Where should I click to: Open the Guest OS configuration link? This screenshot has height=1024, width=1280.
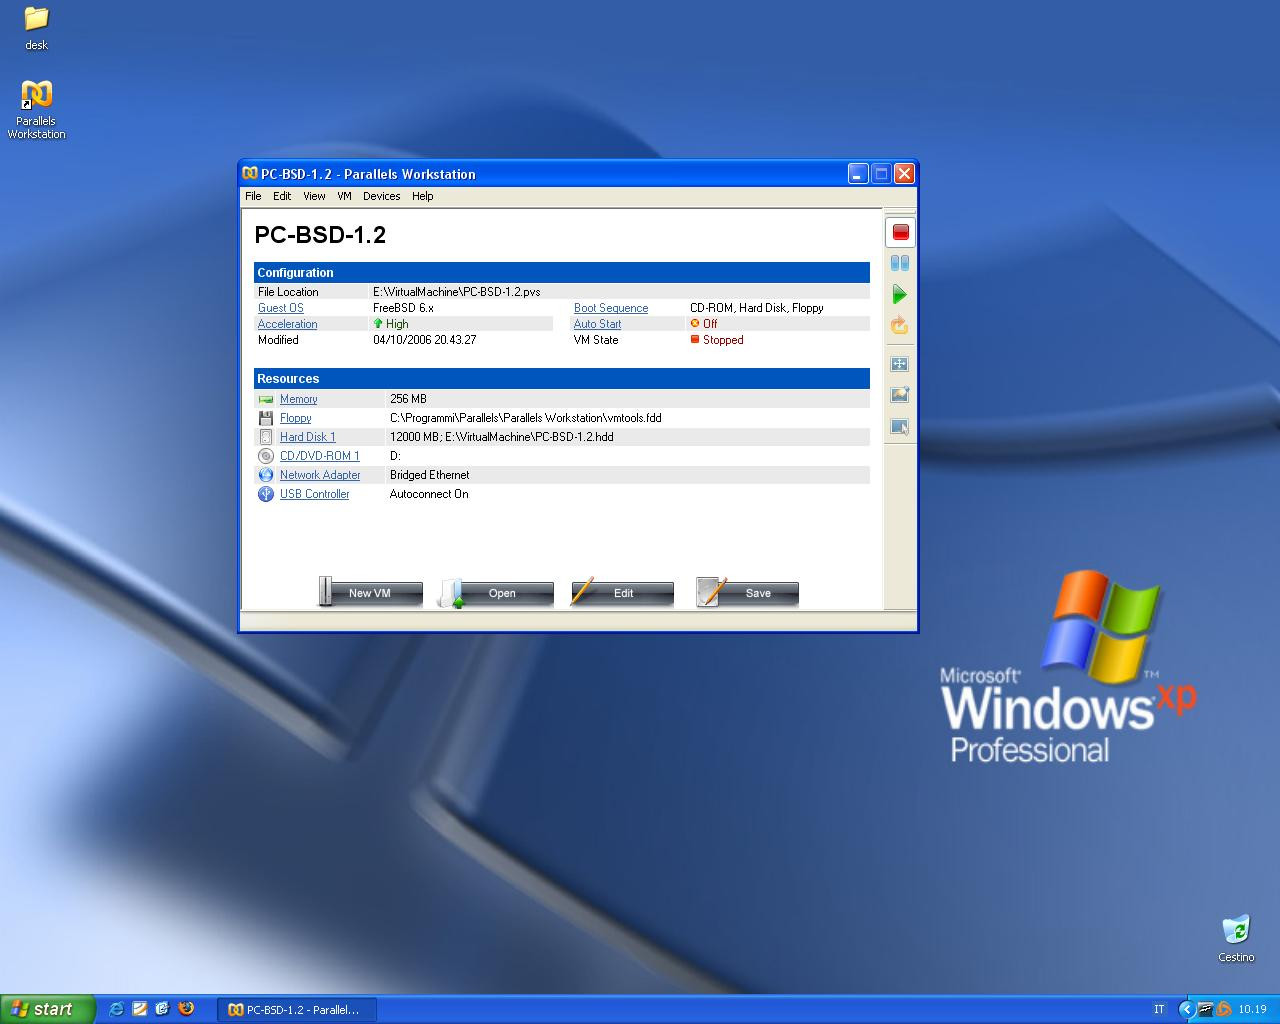(281, 308)
